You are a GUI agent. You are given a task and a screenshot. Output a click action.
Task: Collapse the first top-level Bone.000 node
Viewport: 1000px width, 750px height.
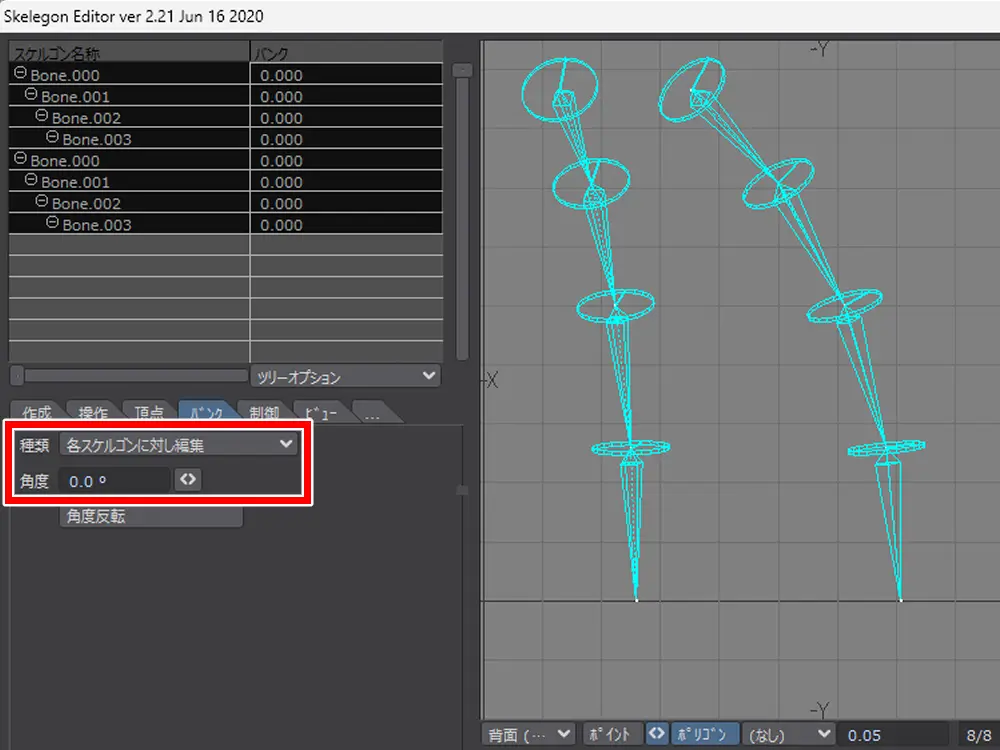click(21, 74)
